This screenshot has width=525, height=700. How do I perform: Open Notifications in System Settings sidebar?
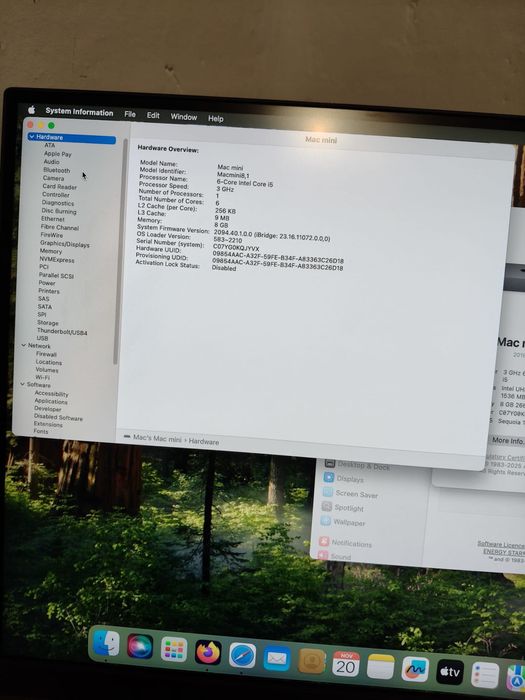tap(345, 543)
